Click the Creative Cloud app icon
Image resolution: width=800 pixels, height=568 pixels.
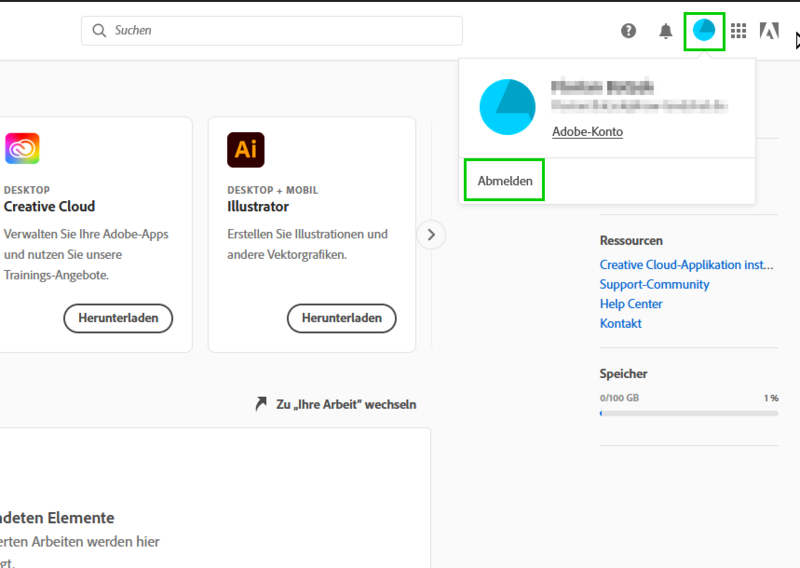coord(22,149)
